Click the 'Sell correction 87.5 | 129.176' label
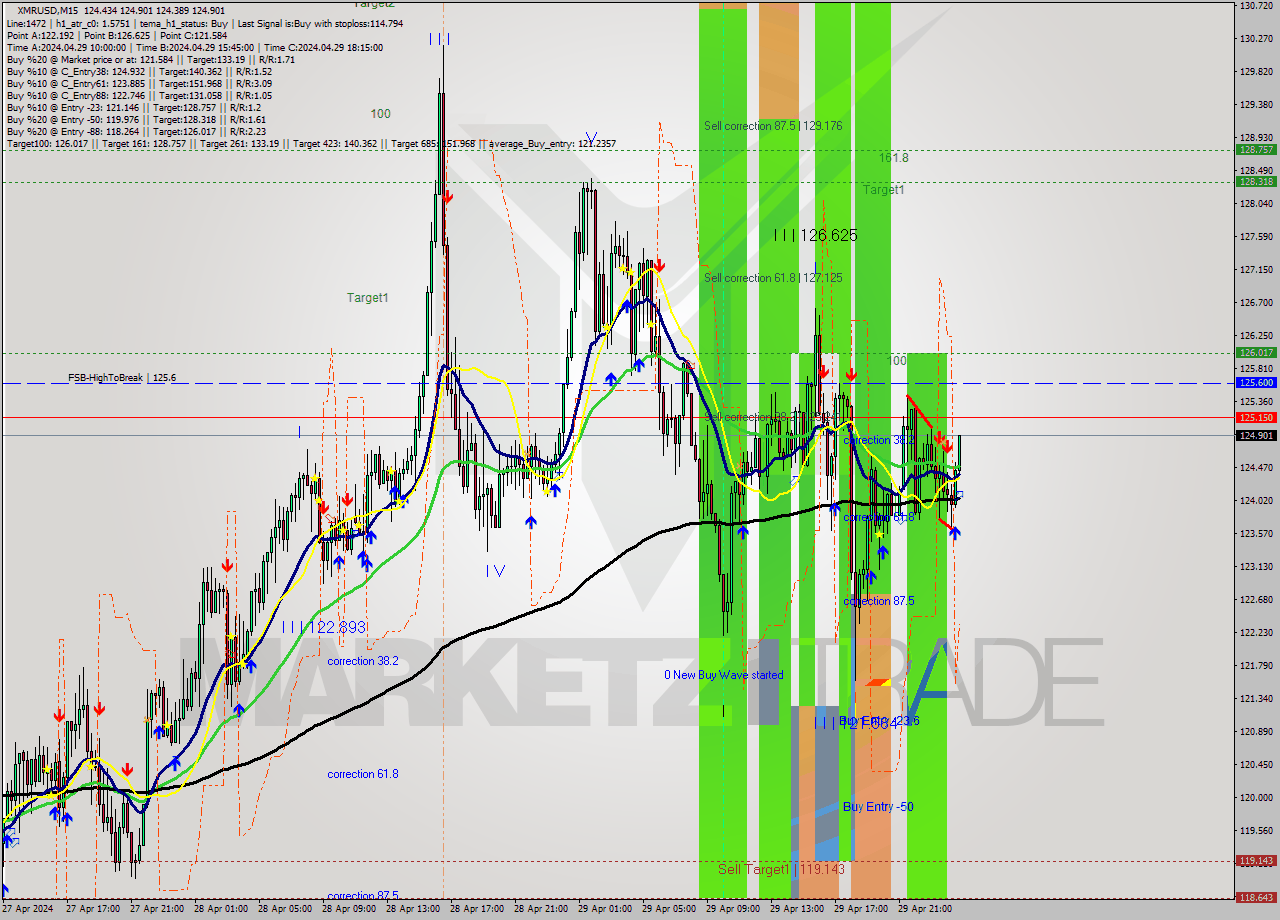 773,126
